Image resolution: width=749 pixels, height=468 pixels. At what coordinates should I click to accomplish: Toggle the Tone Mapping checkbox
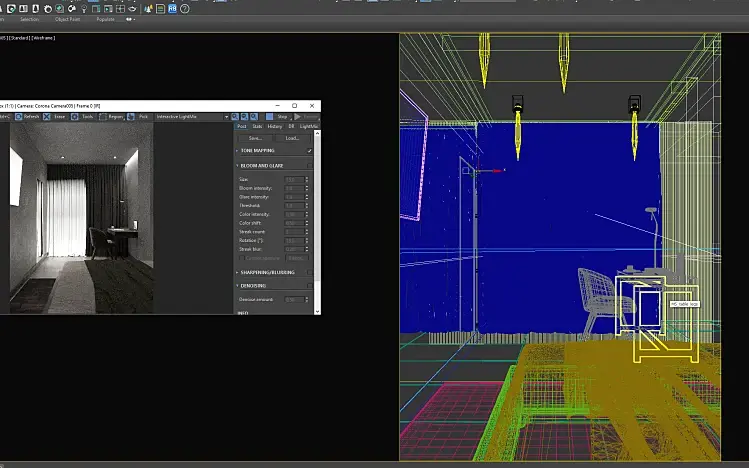click(309, 151)
